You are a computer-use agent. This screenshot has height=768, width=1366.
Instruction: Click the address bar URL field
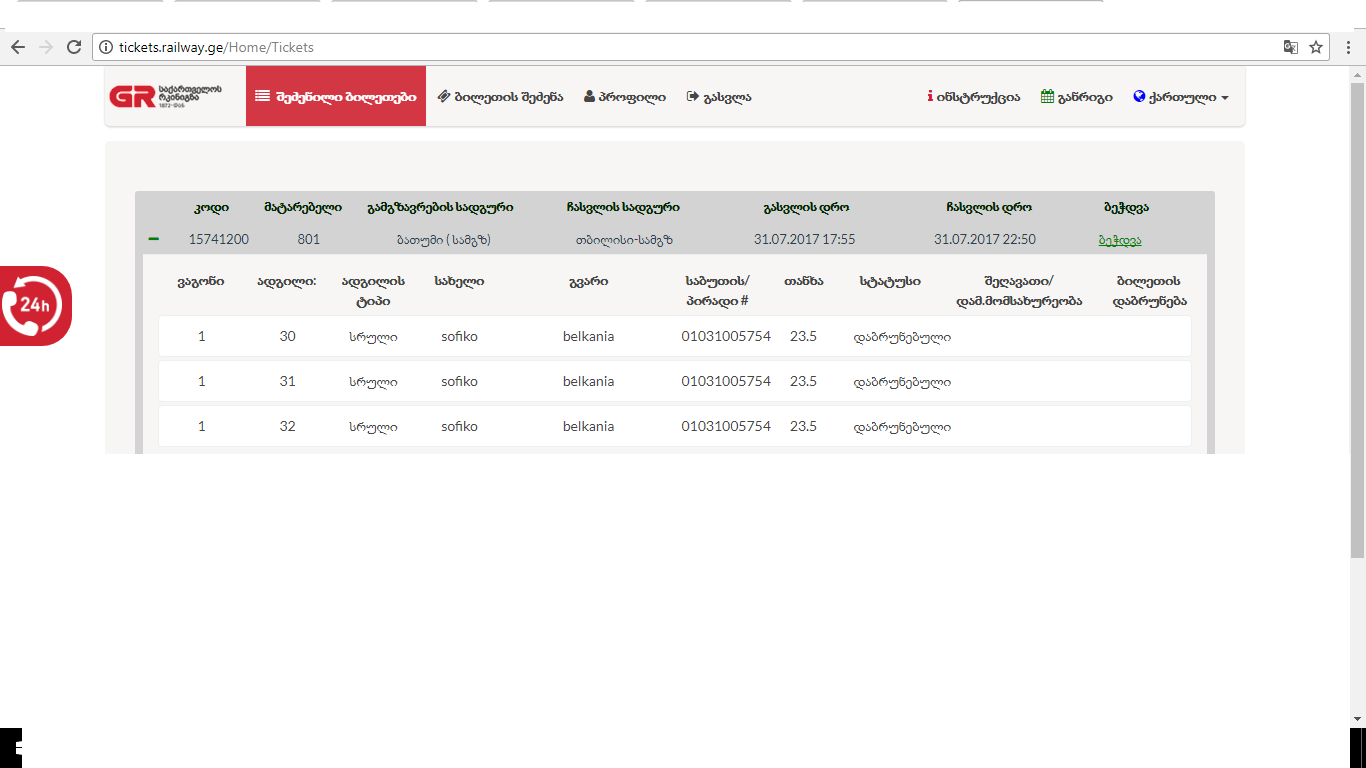[x=690, y=47]
